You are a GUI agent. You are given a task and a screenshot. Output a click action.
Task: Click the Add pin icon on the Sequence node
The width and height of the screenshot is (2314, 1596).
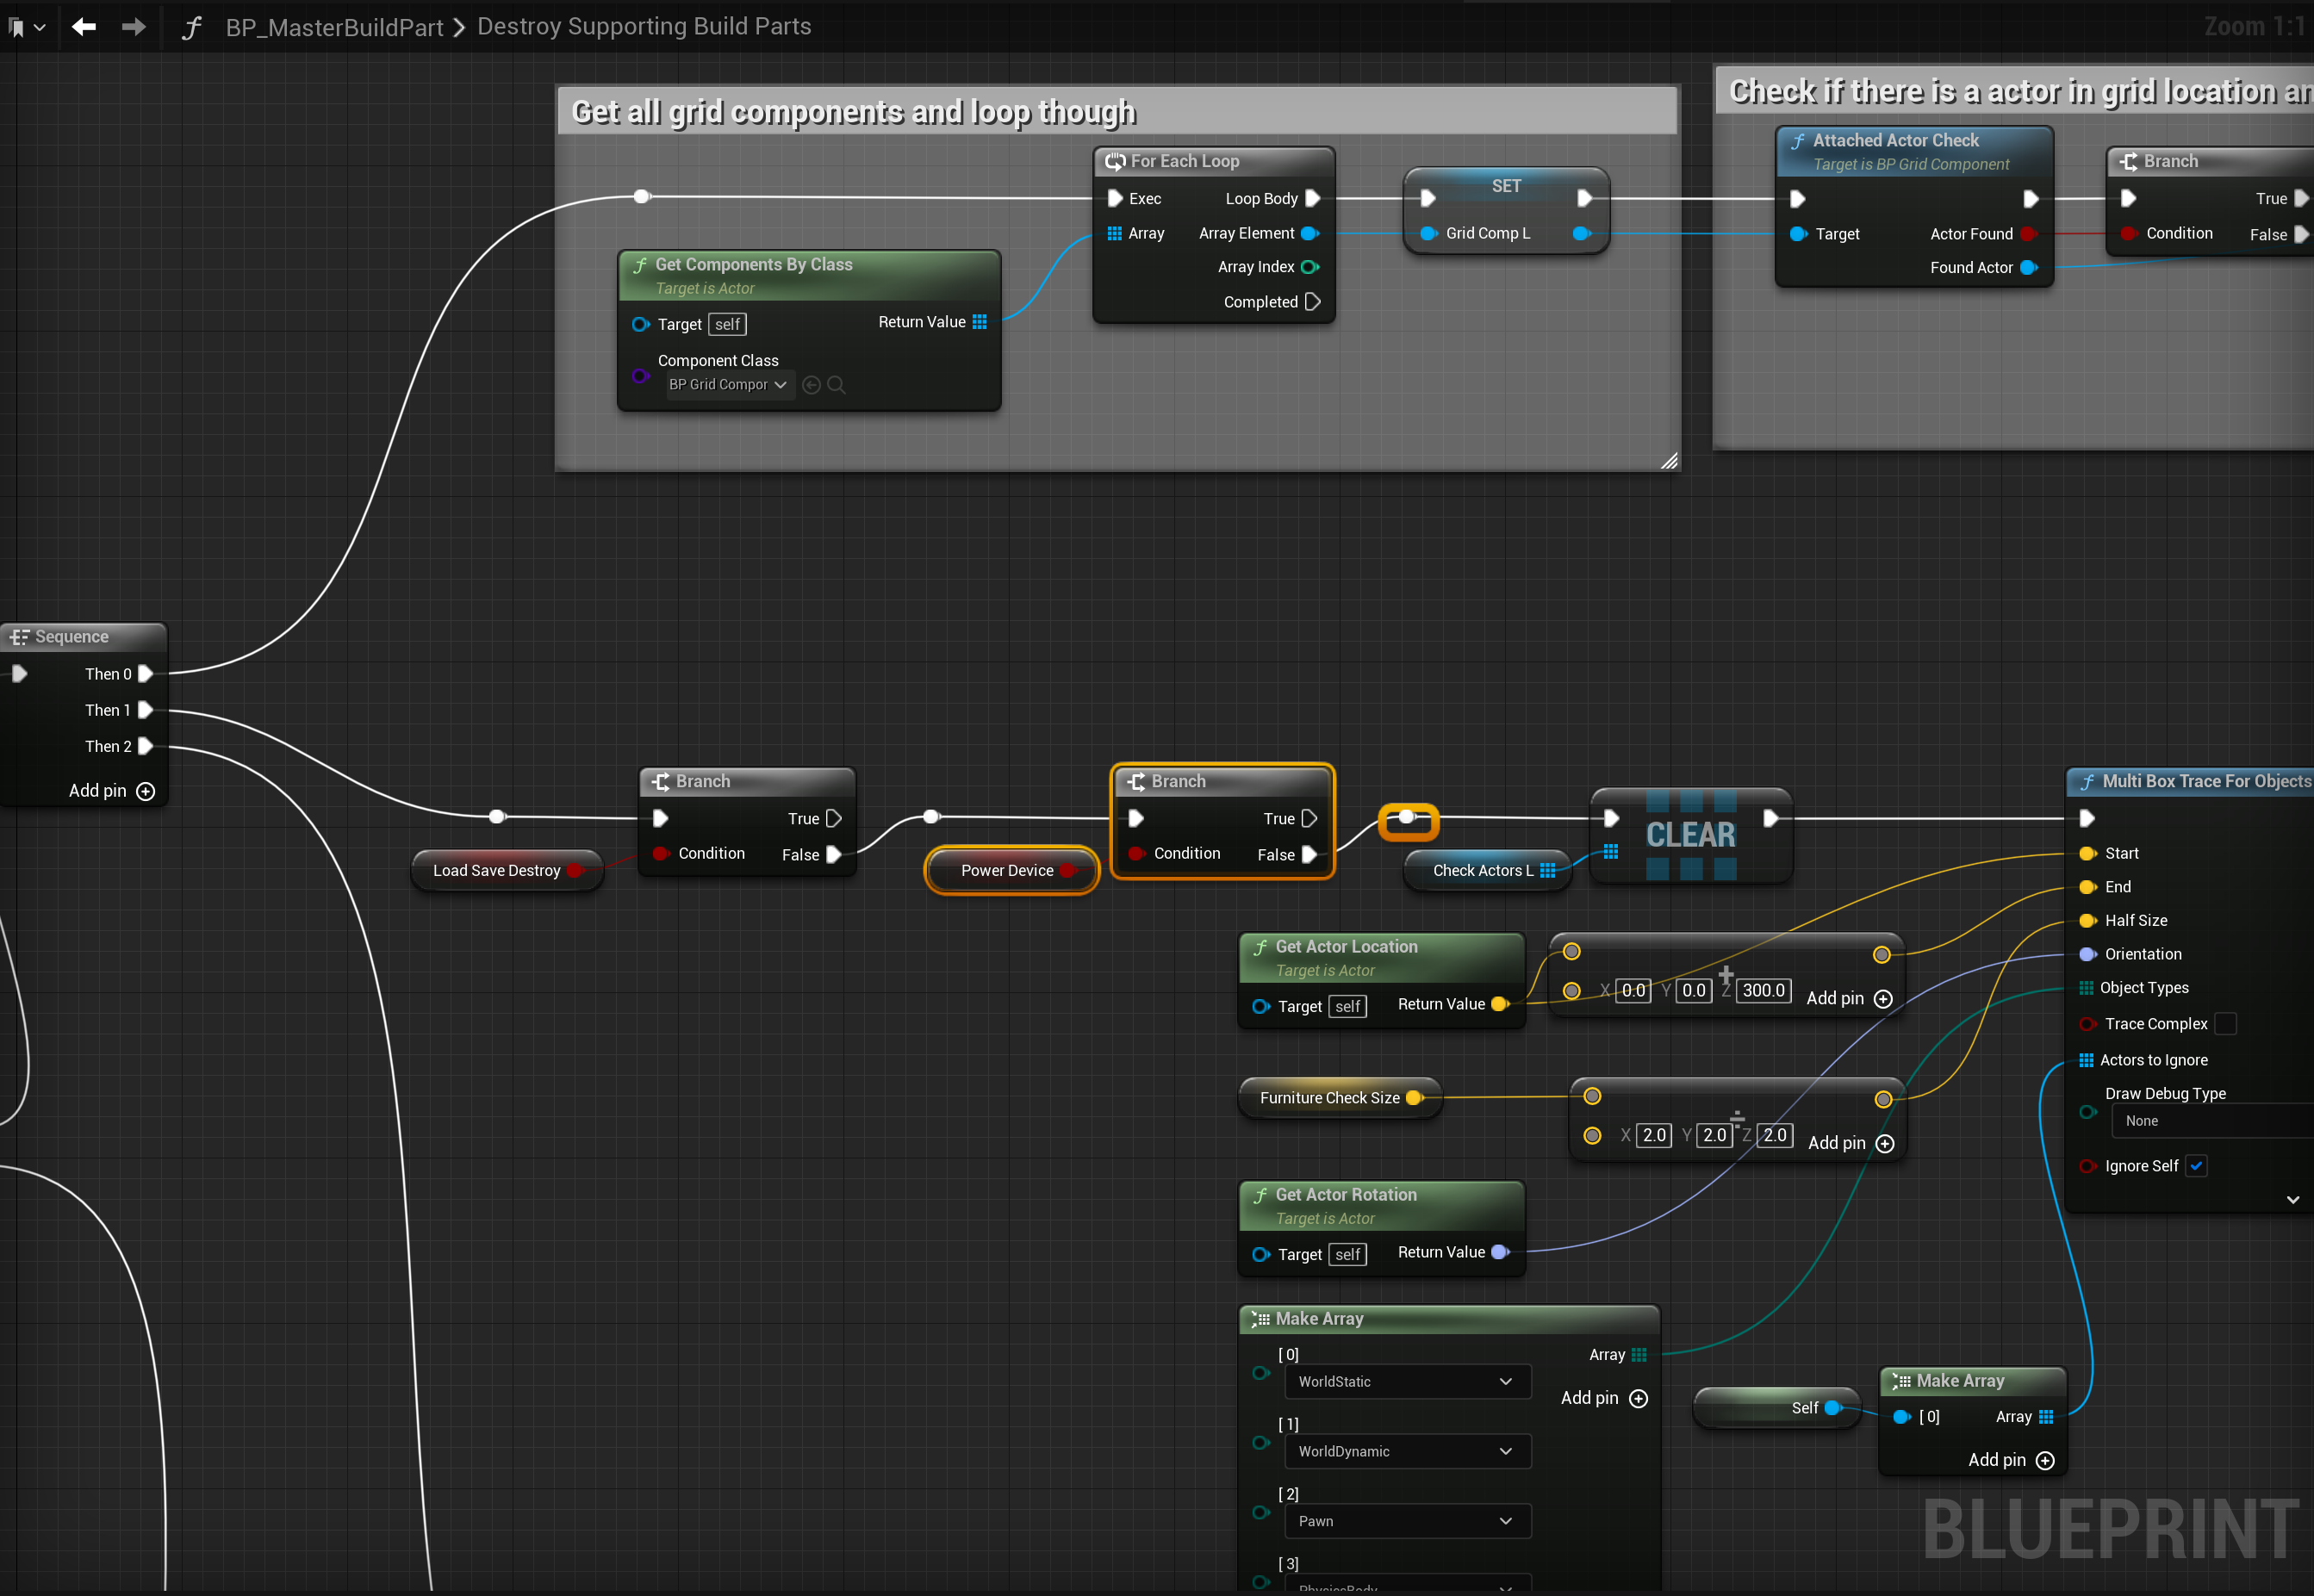point(146,791)
